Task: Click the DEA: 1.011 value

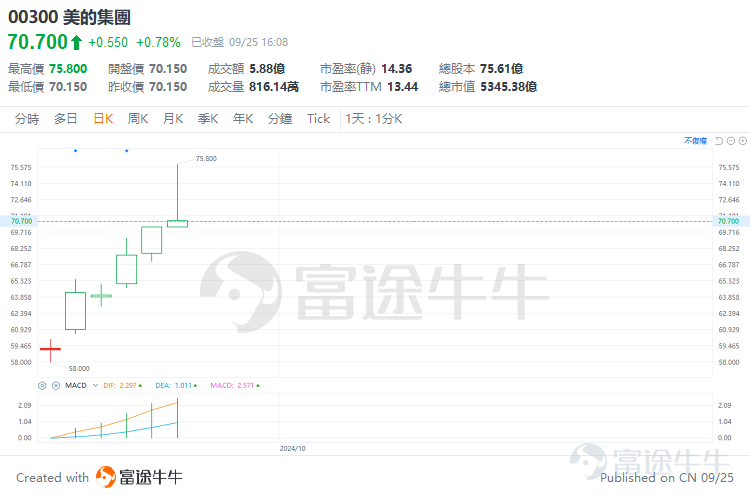Action: pos(176,386)
